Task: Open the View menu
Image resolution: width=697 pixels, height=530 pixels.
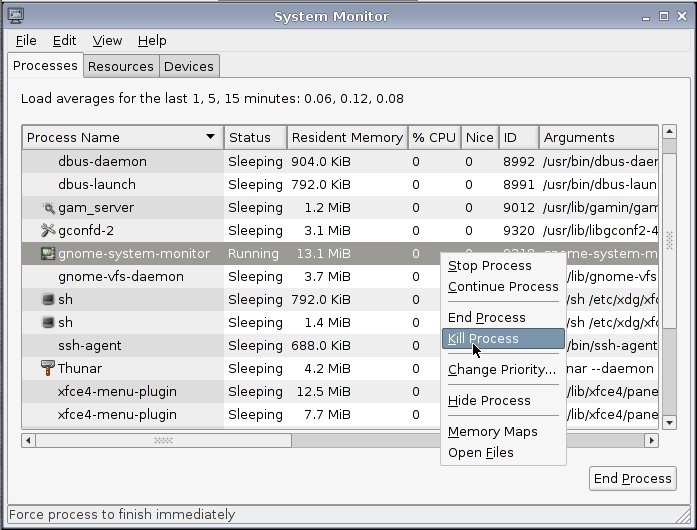Action: coord(107,41)
